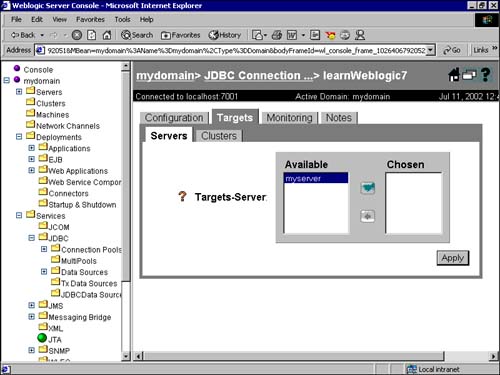Stop page loading with Stop icon
The width and height of the screenshot is (500, 375).
77,35
